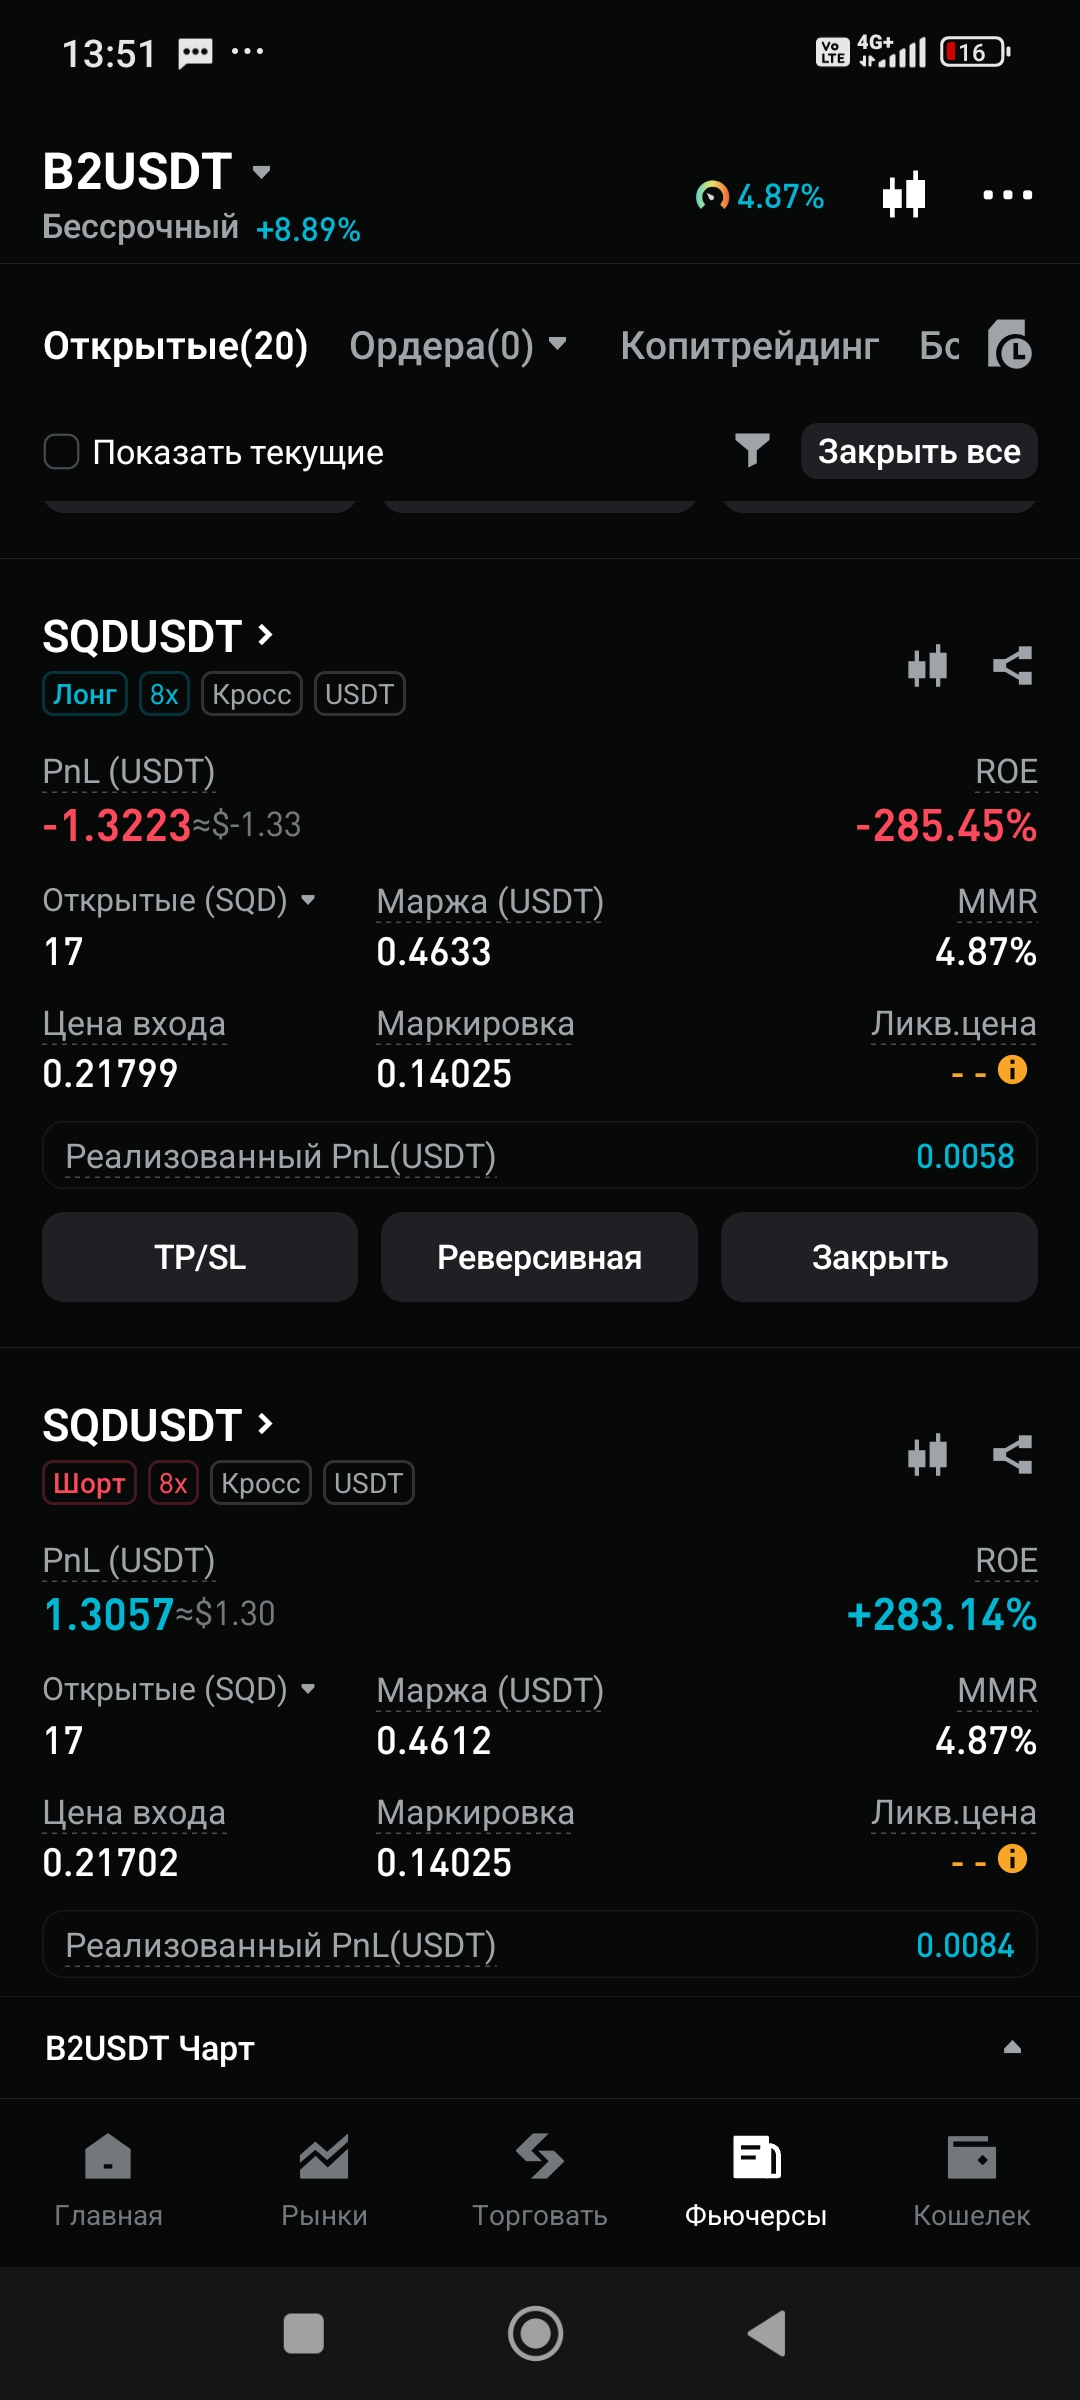Expand the B2USDT trading pair selector
1080x2400 pixels.
[262, 172]
